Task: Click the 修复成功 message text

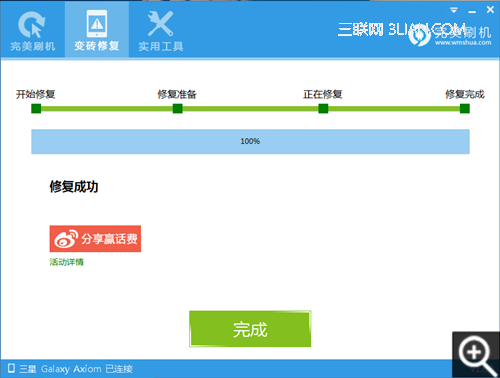Action: tap(74, 187)
